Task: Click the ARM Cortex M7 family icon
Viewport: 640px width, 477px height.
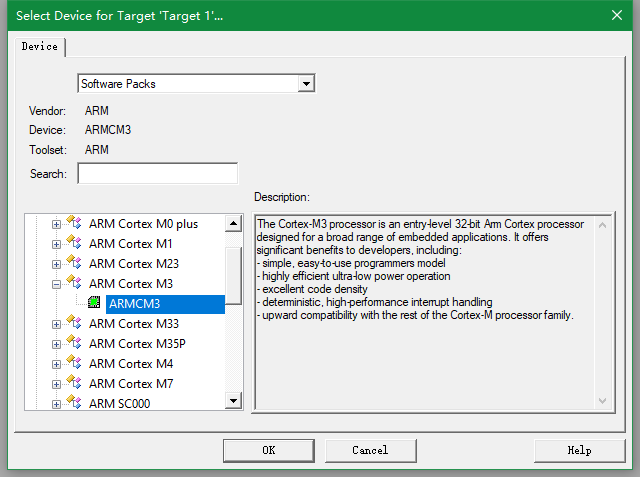Action: coord(74,383)
